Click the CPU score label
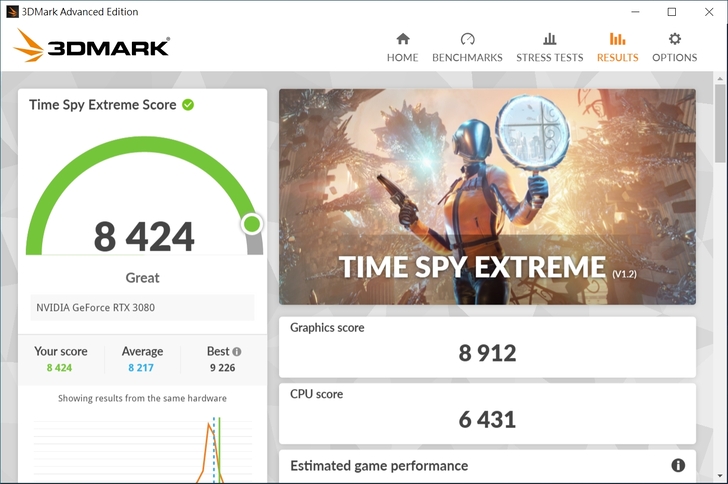This screenshot has width=728, height=484. (x=316, y=394)
